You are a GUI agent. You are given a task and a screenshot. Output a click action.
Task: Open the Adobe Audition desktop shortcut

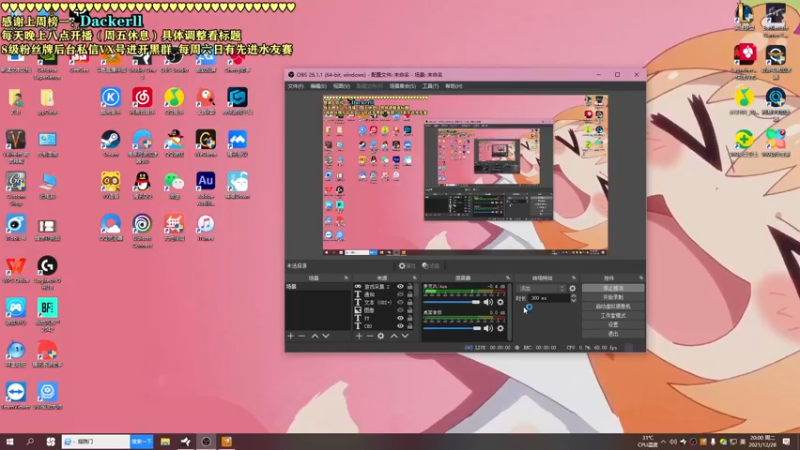[206, 188]
